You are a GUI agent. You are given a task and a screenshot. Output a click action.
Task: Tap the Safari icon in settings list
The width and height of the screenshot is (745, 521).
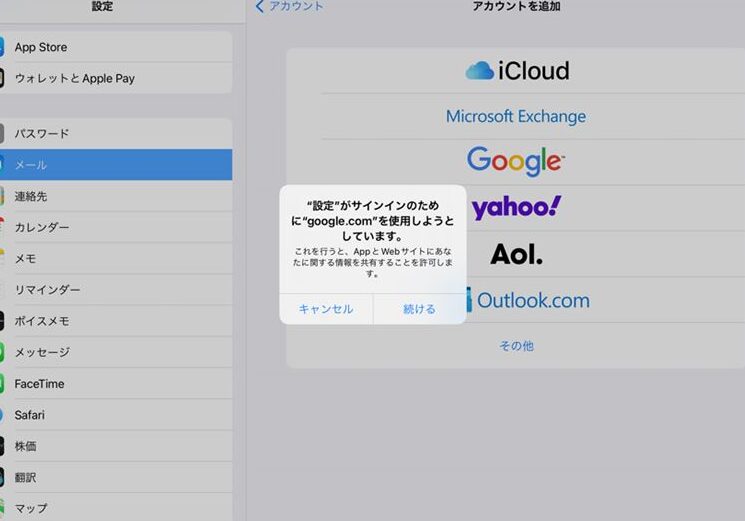3,415
